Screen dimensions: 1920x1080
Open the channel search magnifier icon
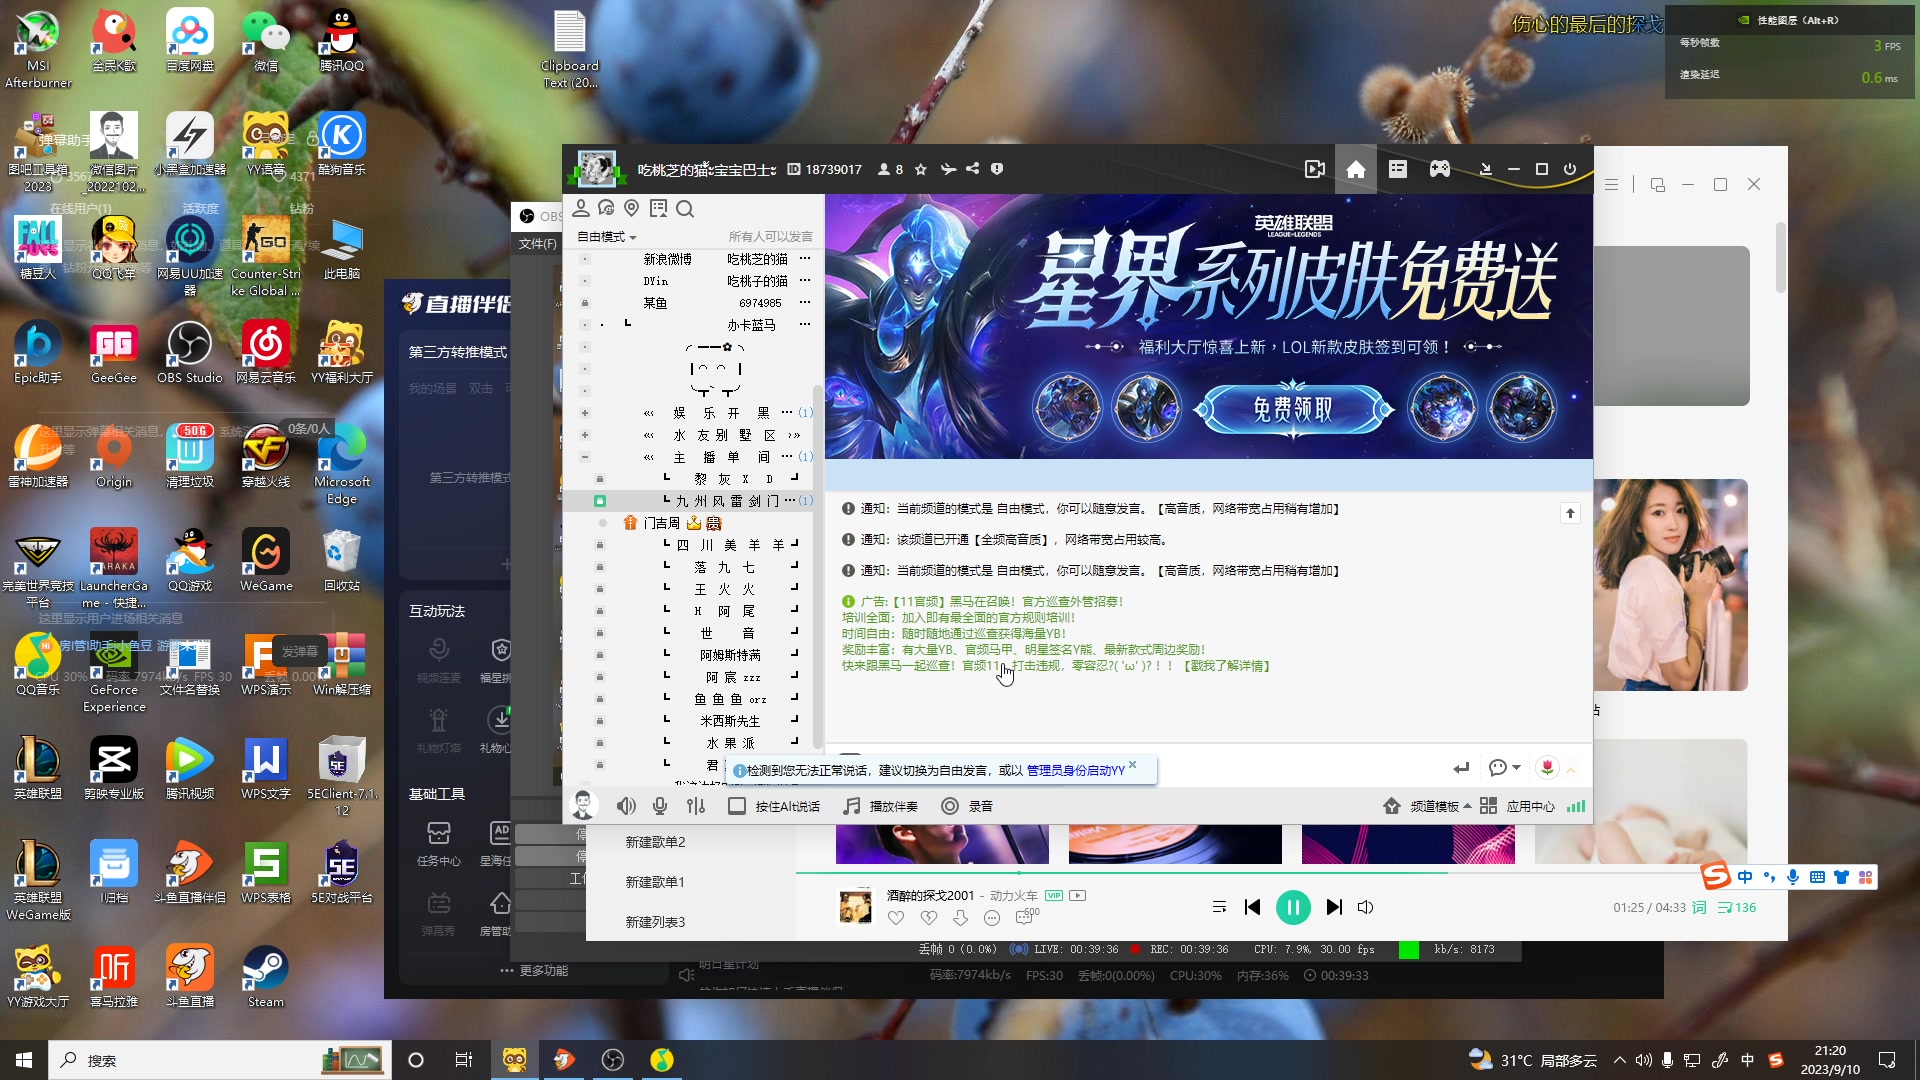tap(685, 209)
